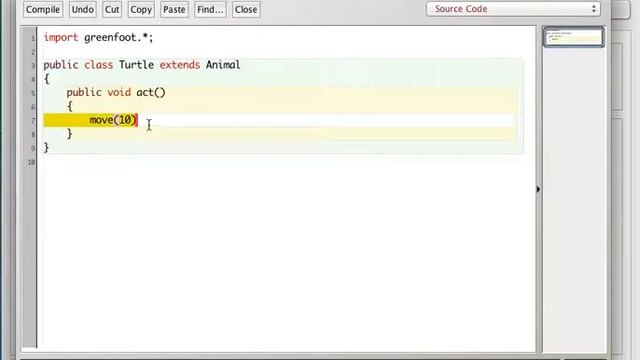Collapse the navigation view with the black arrow
The height and width of the screenshot is (360, 640).
coord(538,189)
